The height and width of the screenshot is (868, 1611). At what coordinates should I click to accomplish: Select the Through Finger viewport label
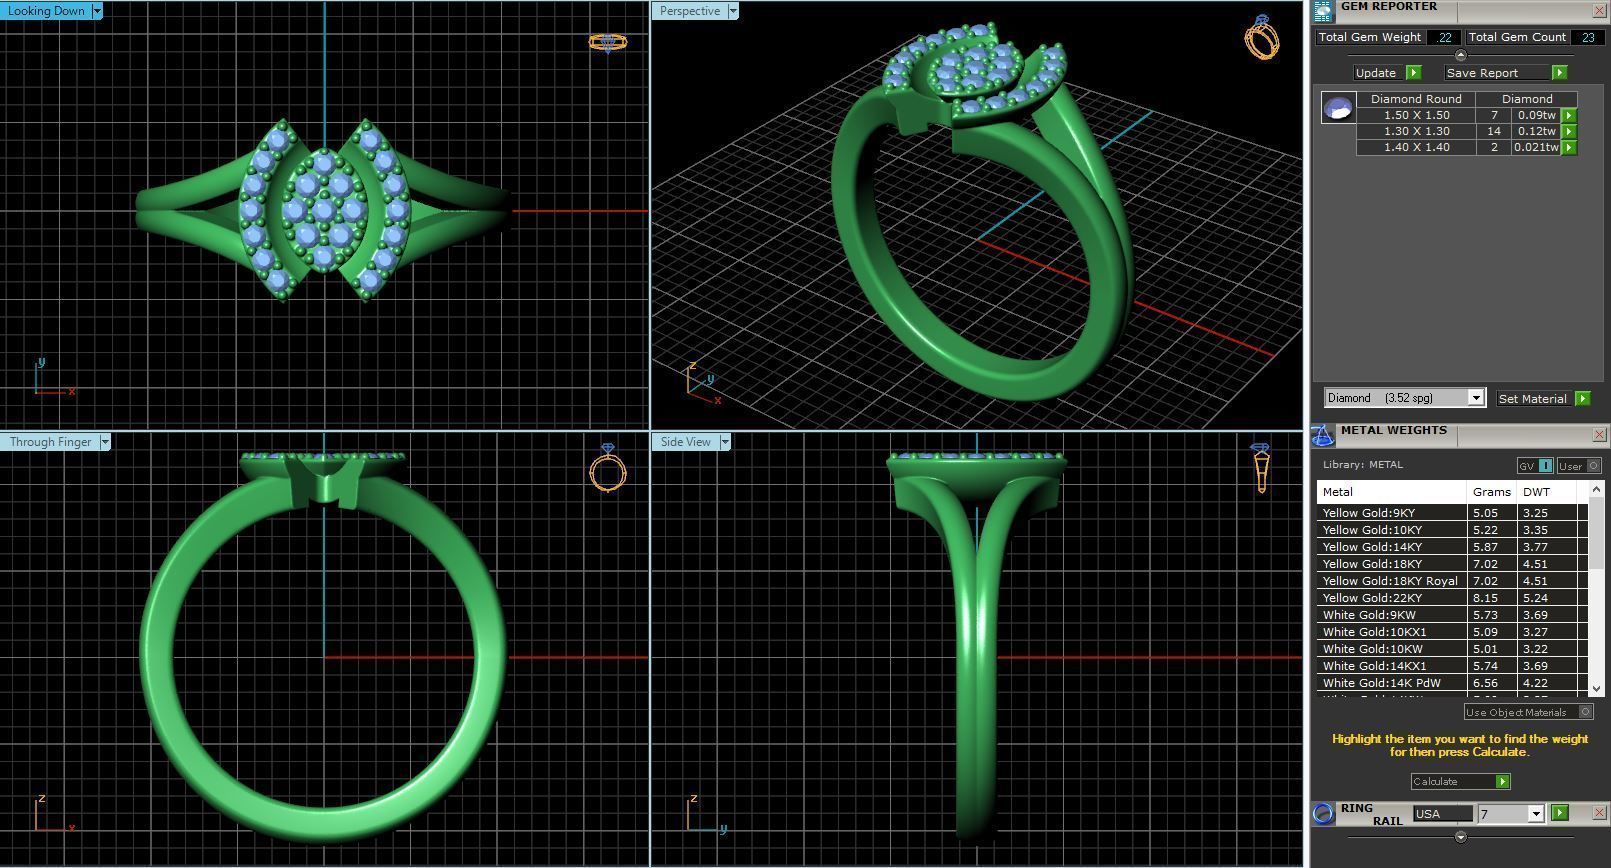tap(50, 442)
